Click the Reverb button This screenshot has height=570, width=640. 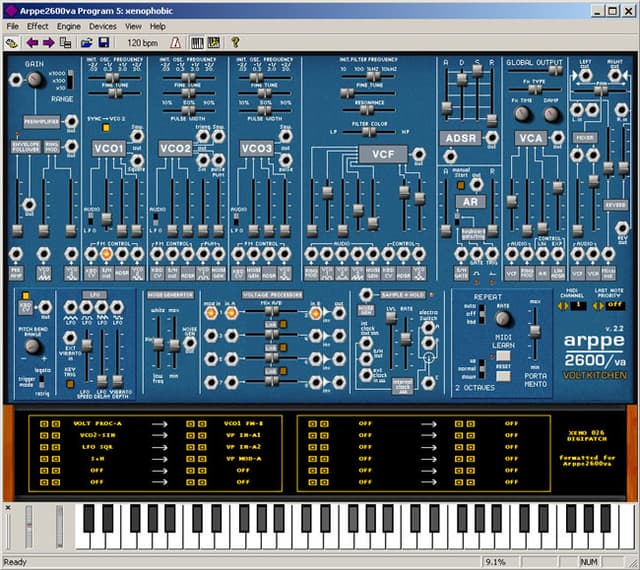pyautogui.click(x=614, y=205)
